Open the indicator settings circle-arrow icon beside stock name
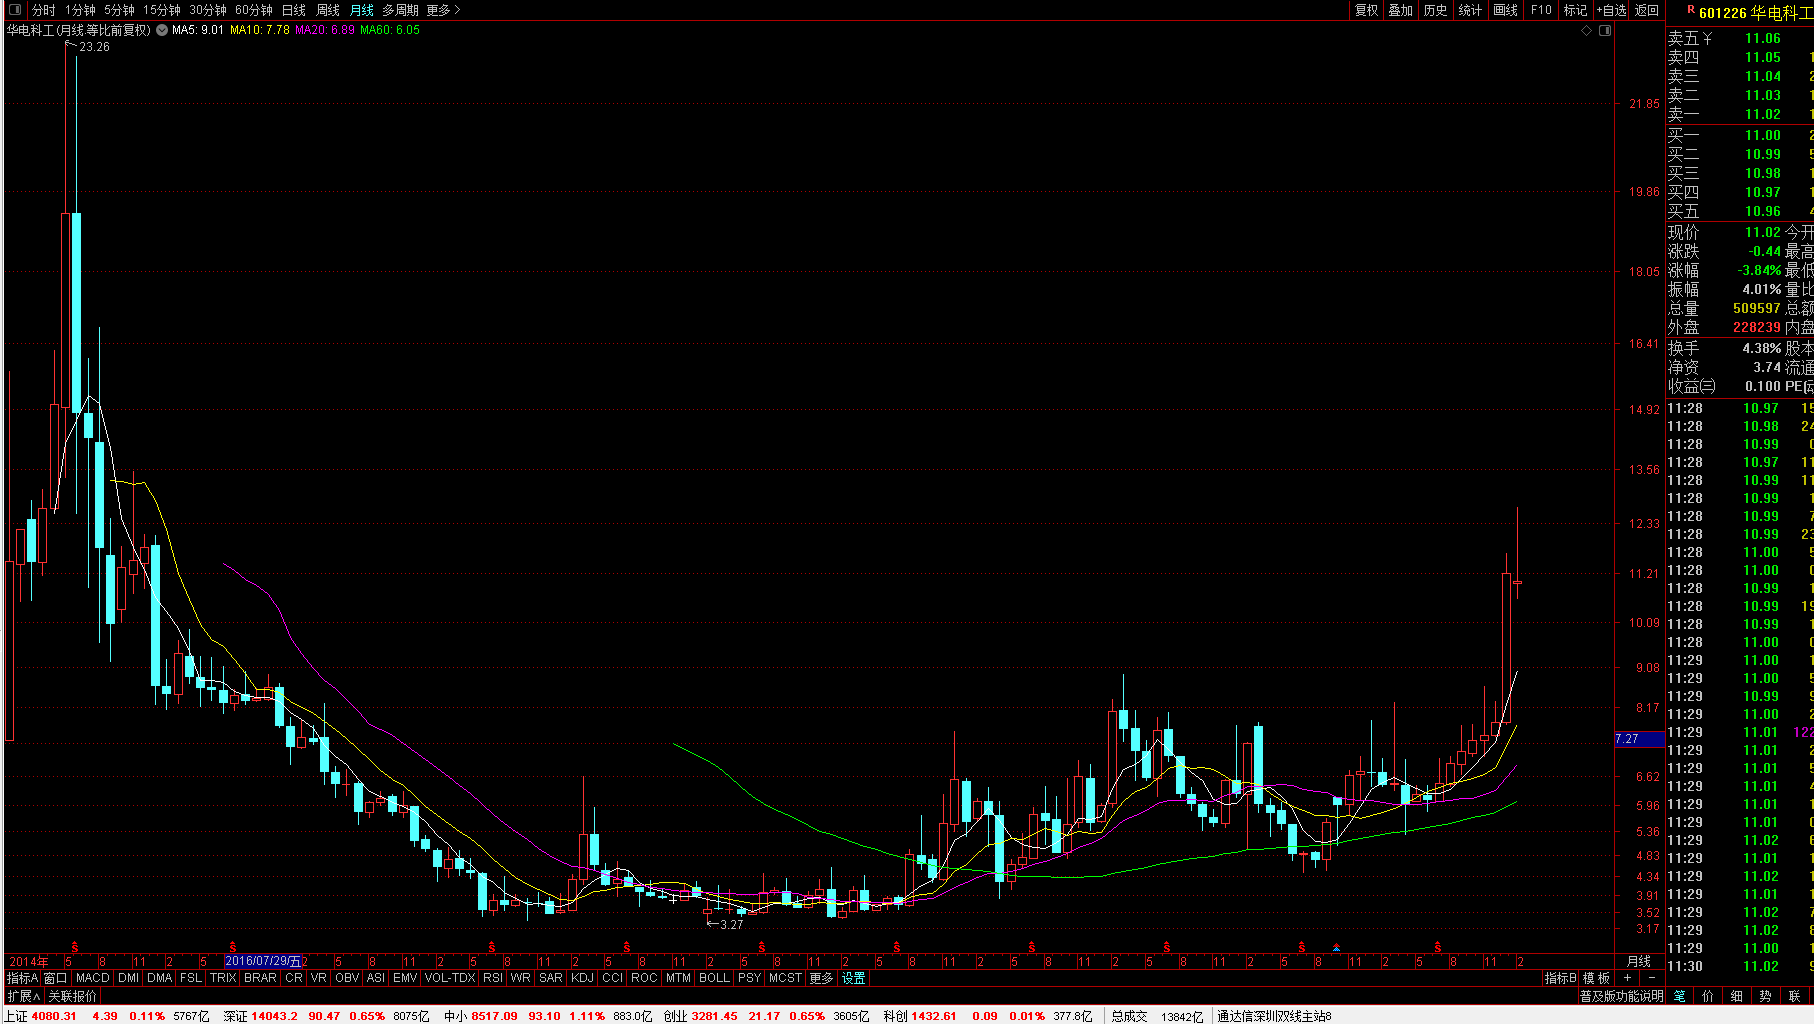 (162, 30)
